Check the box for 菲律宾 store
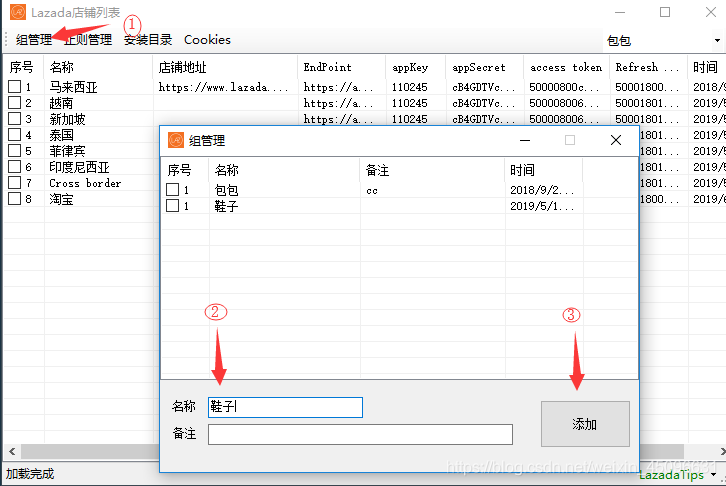726x486 pixels. coord(15,150)
